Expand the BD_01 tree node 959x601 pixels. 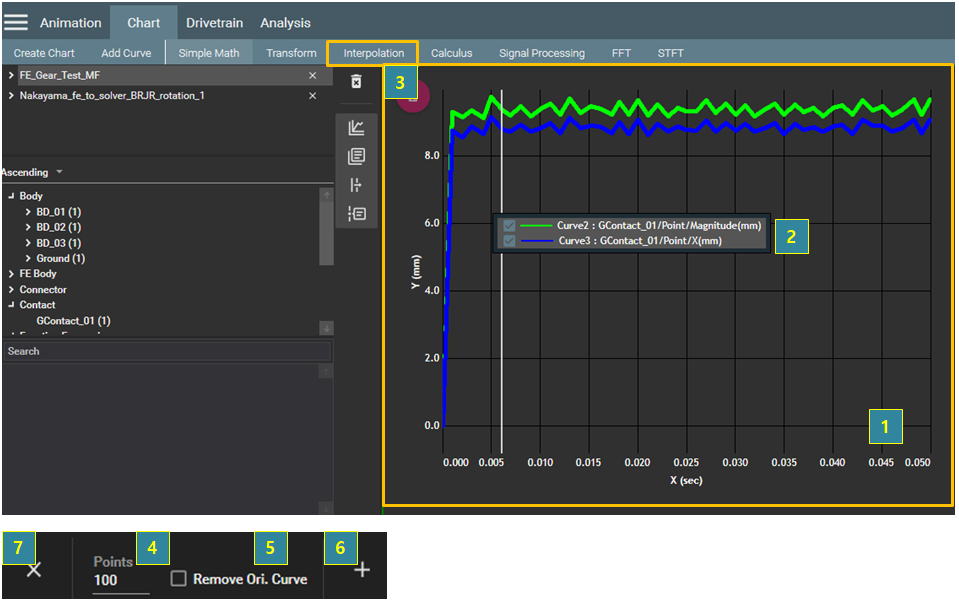pyautogui.click(x=27, y=212)
